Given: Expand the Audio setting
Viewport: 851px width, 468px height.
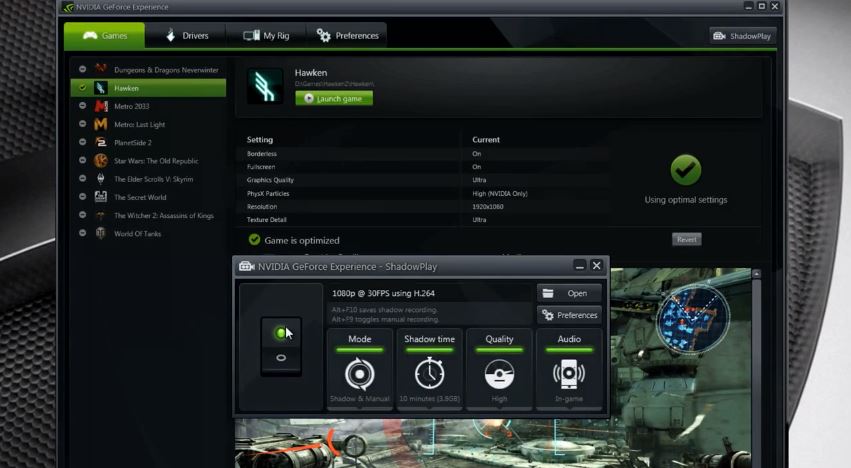Looking at the screenshot, I should [x=569, y=369].
